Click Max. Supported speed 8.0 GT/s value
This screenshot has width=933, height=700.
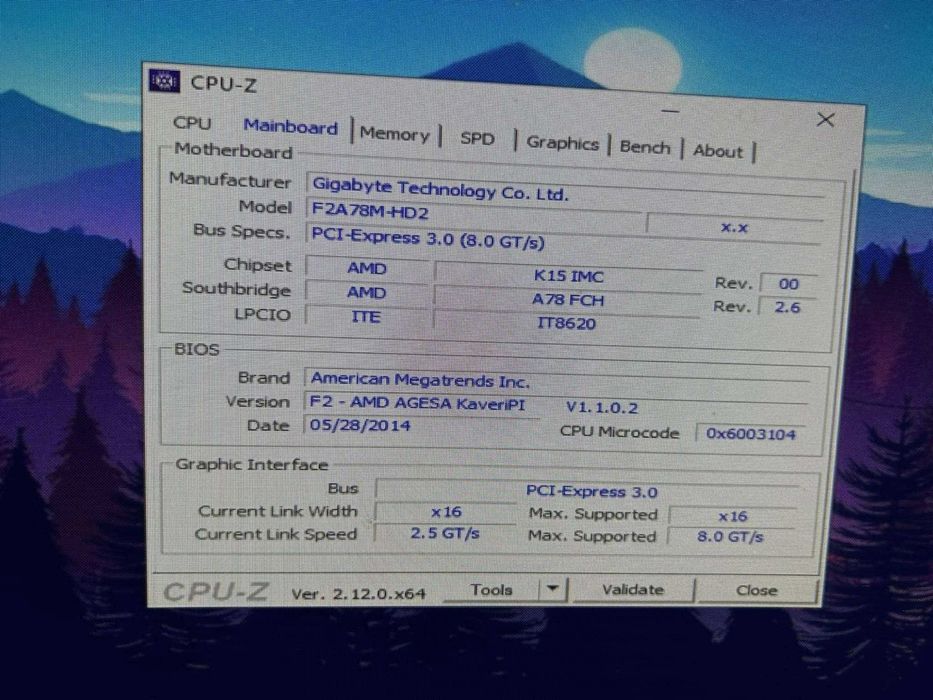730,537
